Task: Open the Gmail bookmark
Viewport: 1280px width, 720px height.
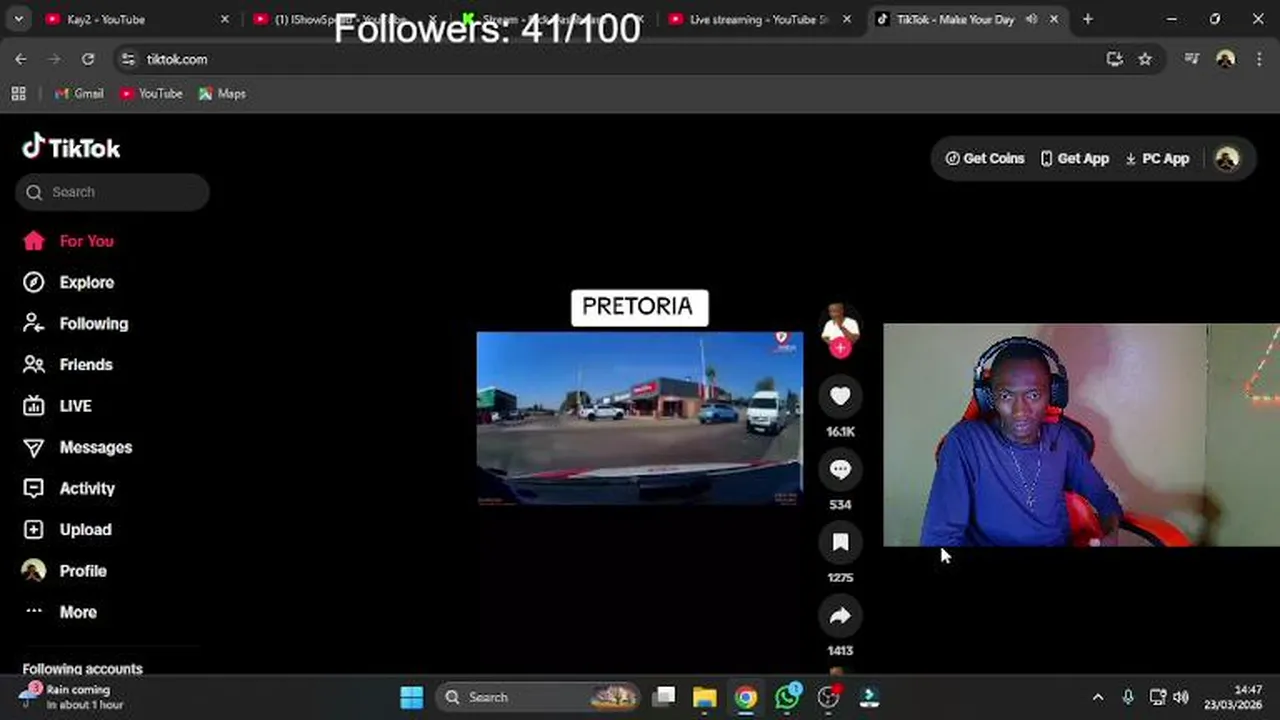Action: (x=79, y=93)
